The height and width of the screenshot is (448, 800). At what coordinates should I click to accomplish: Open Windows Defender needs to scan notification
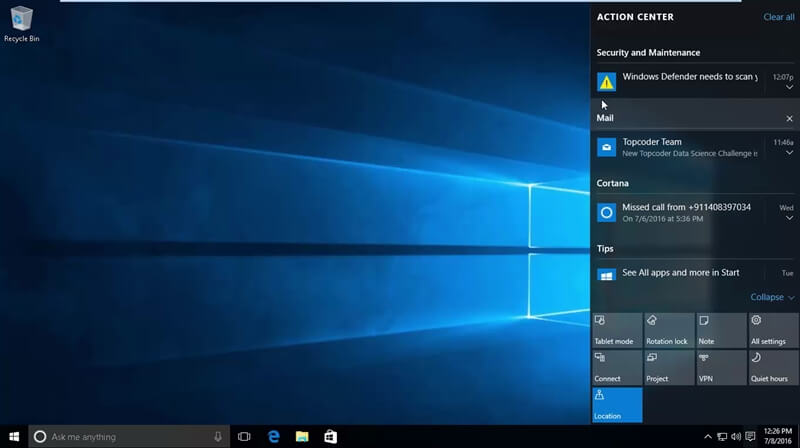pos(695,82)
